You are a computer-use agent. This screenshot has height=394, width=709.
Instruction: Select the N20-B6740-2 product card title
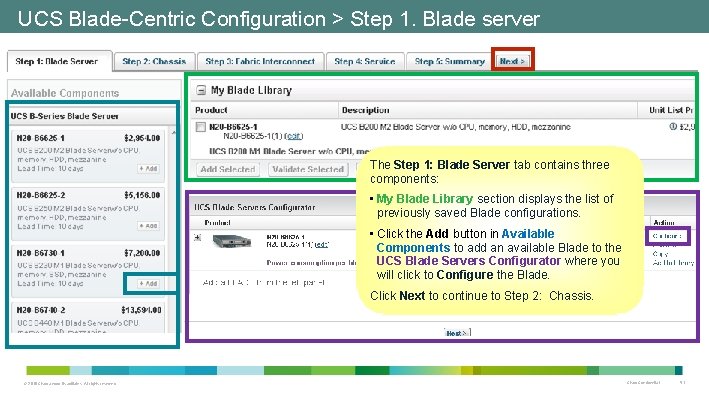pyautogui.click(x=41, y=310)
